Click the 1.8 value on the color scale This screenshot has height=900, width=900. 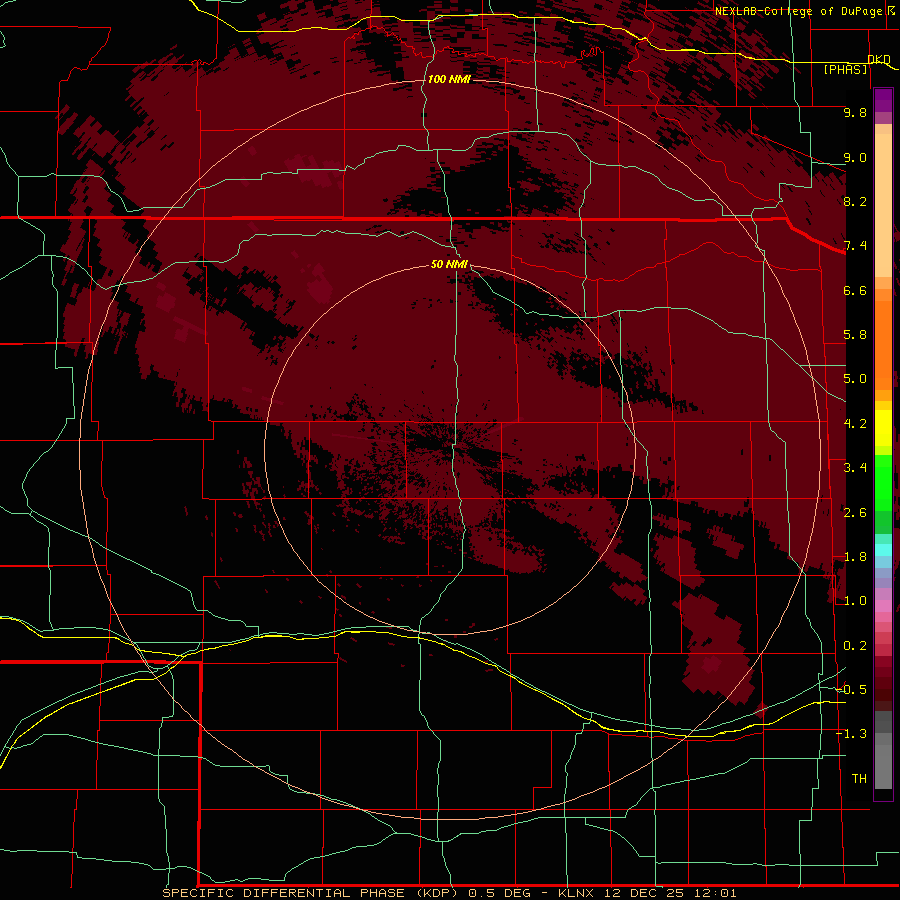click(855, 557)
